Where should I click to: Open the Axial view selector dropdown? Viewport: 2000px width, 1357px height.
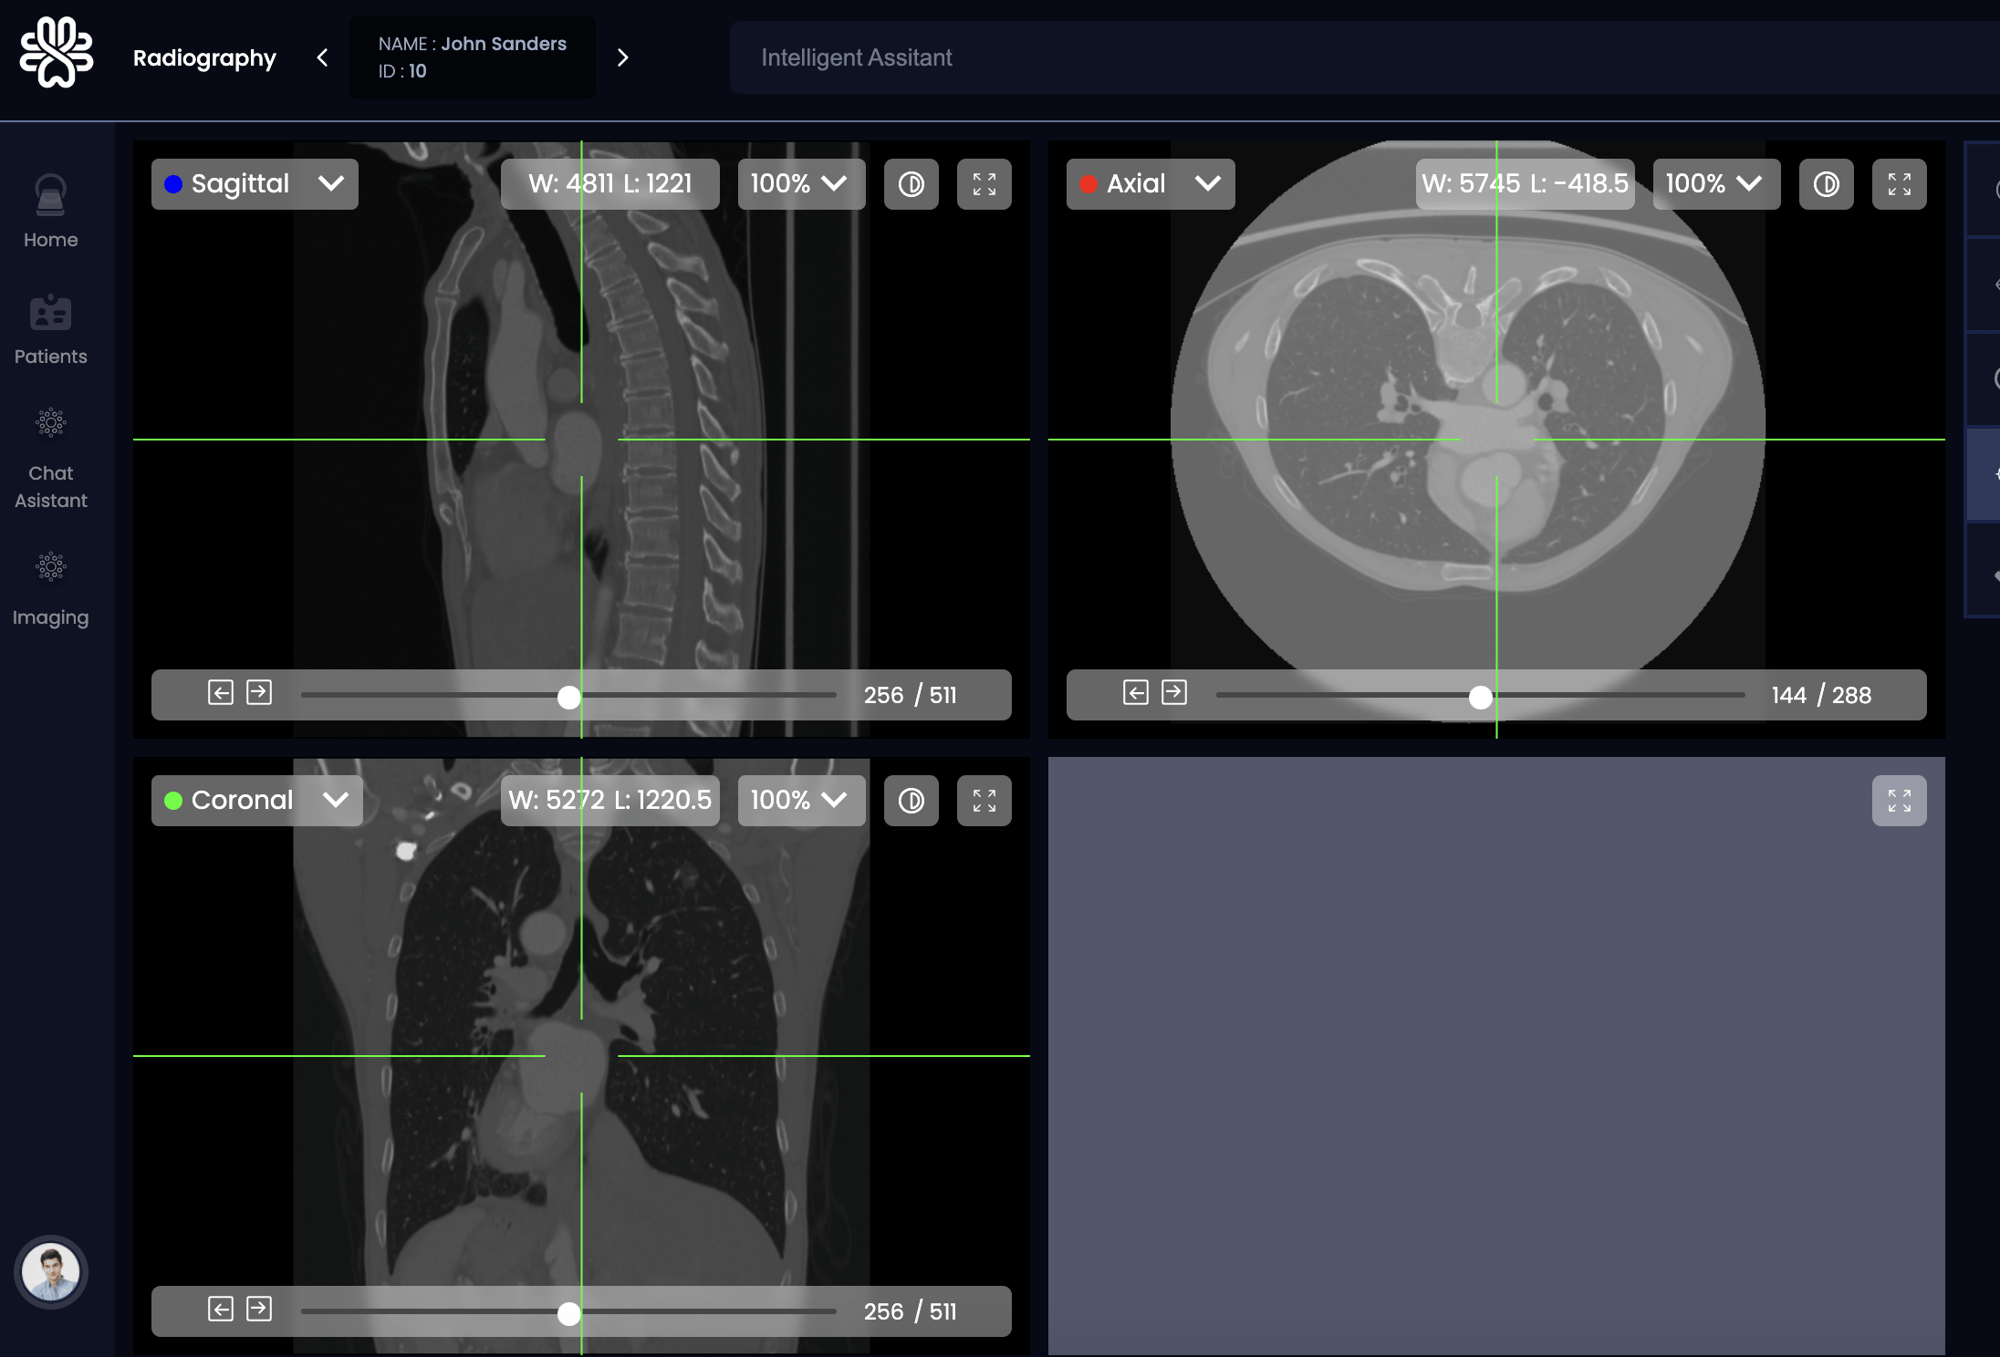click(1150, 184)
